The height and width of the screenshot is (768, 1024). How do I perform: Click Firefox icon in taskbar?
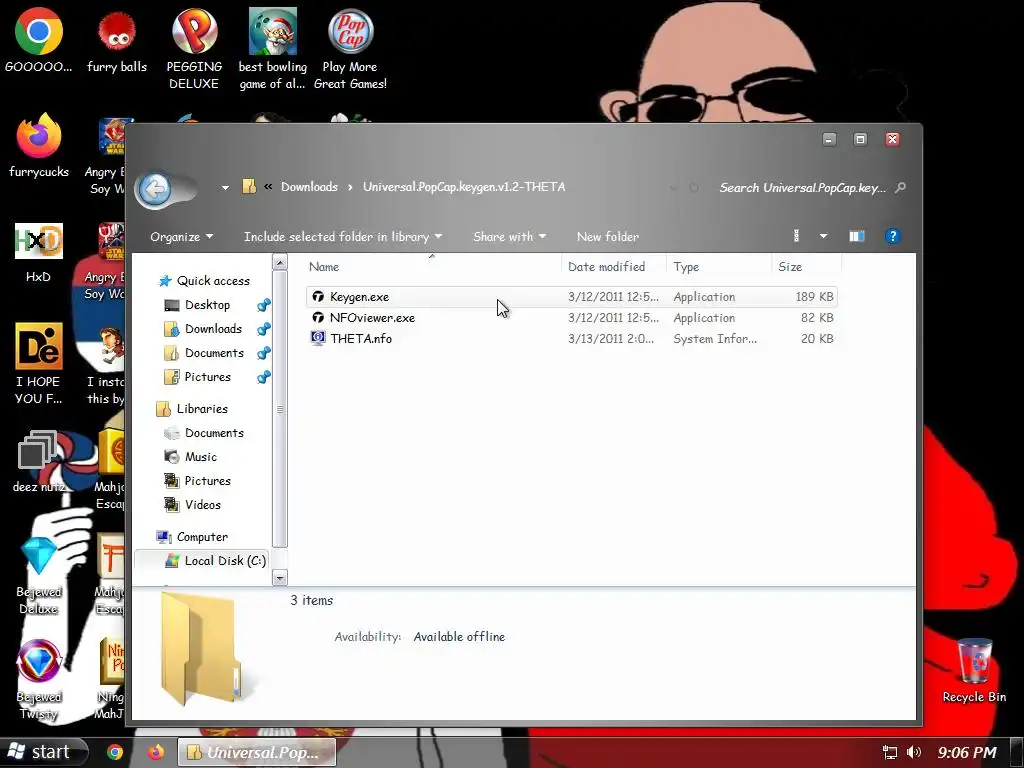point(155,752)
